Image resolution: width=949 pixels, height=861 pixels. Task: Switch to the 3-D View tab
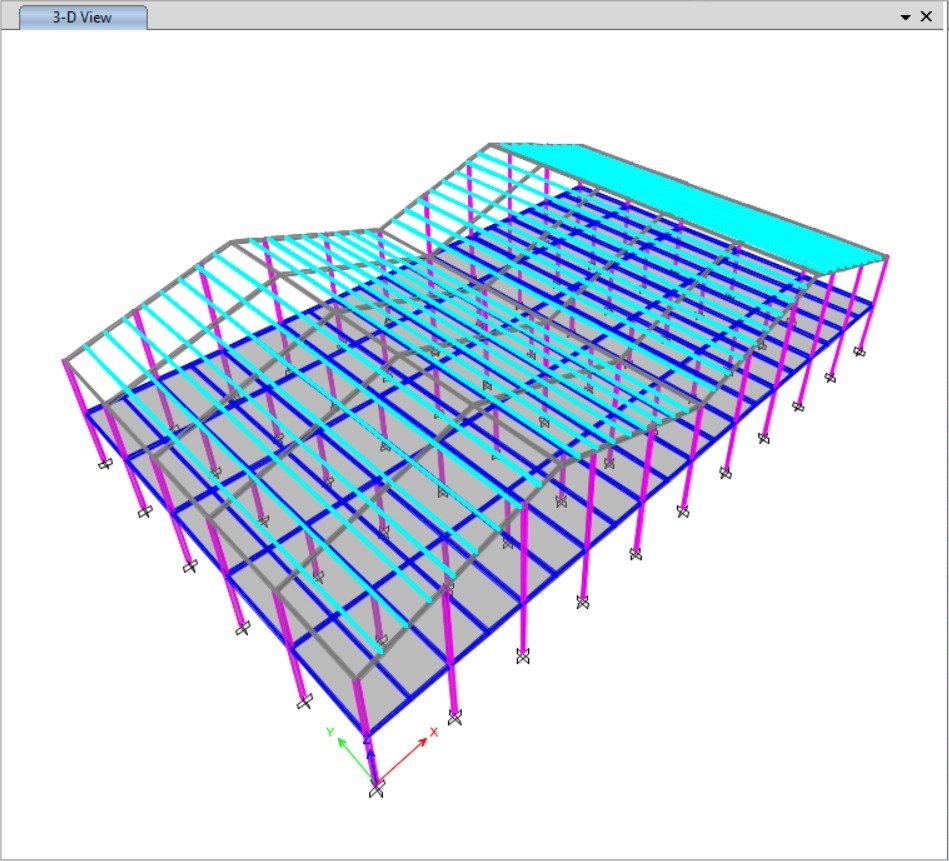click(83, 17)
